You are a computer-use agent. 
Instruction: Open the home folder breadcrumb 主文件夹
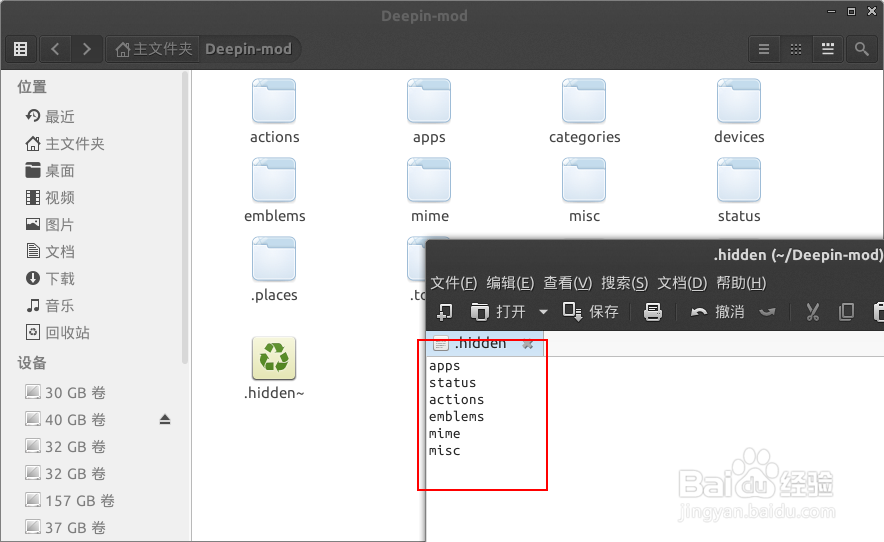tap(153, 49)
